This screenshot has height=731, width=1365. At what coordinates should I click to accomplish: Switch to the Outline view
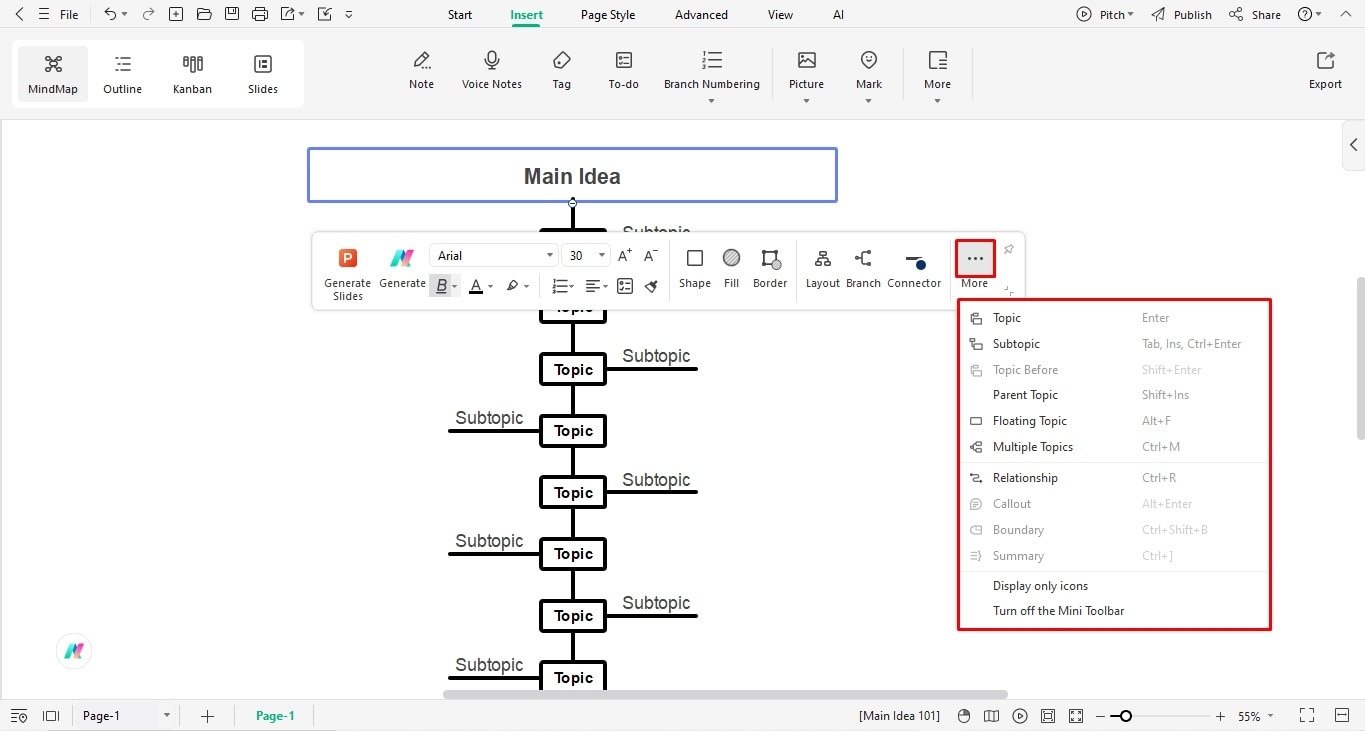coord(122,75)
